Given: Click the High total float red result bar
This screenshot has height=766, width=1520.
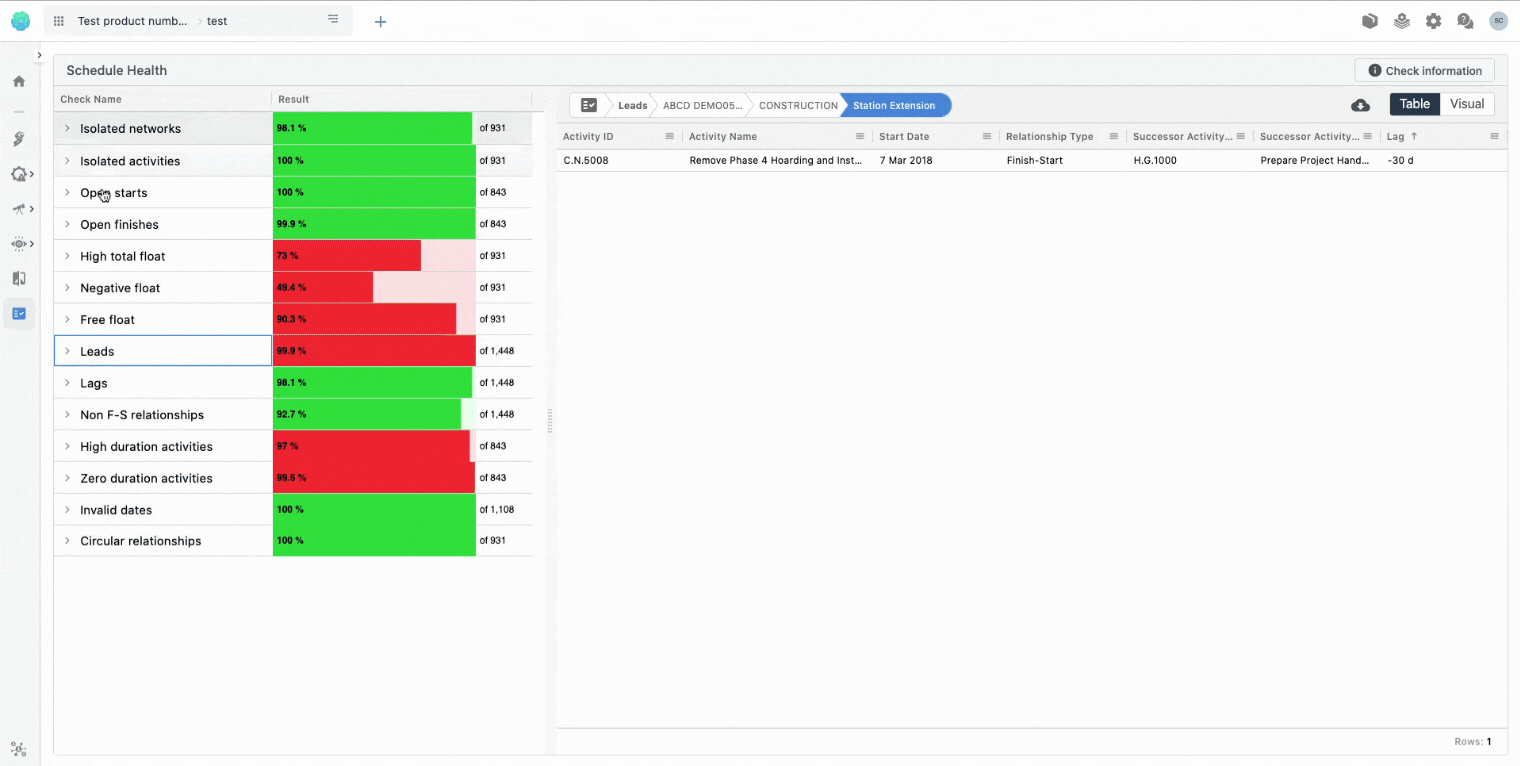Looking at the screenshot, I should point(346,256).
